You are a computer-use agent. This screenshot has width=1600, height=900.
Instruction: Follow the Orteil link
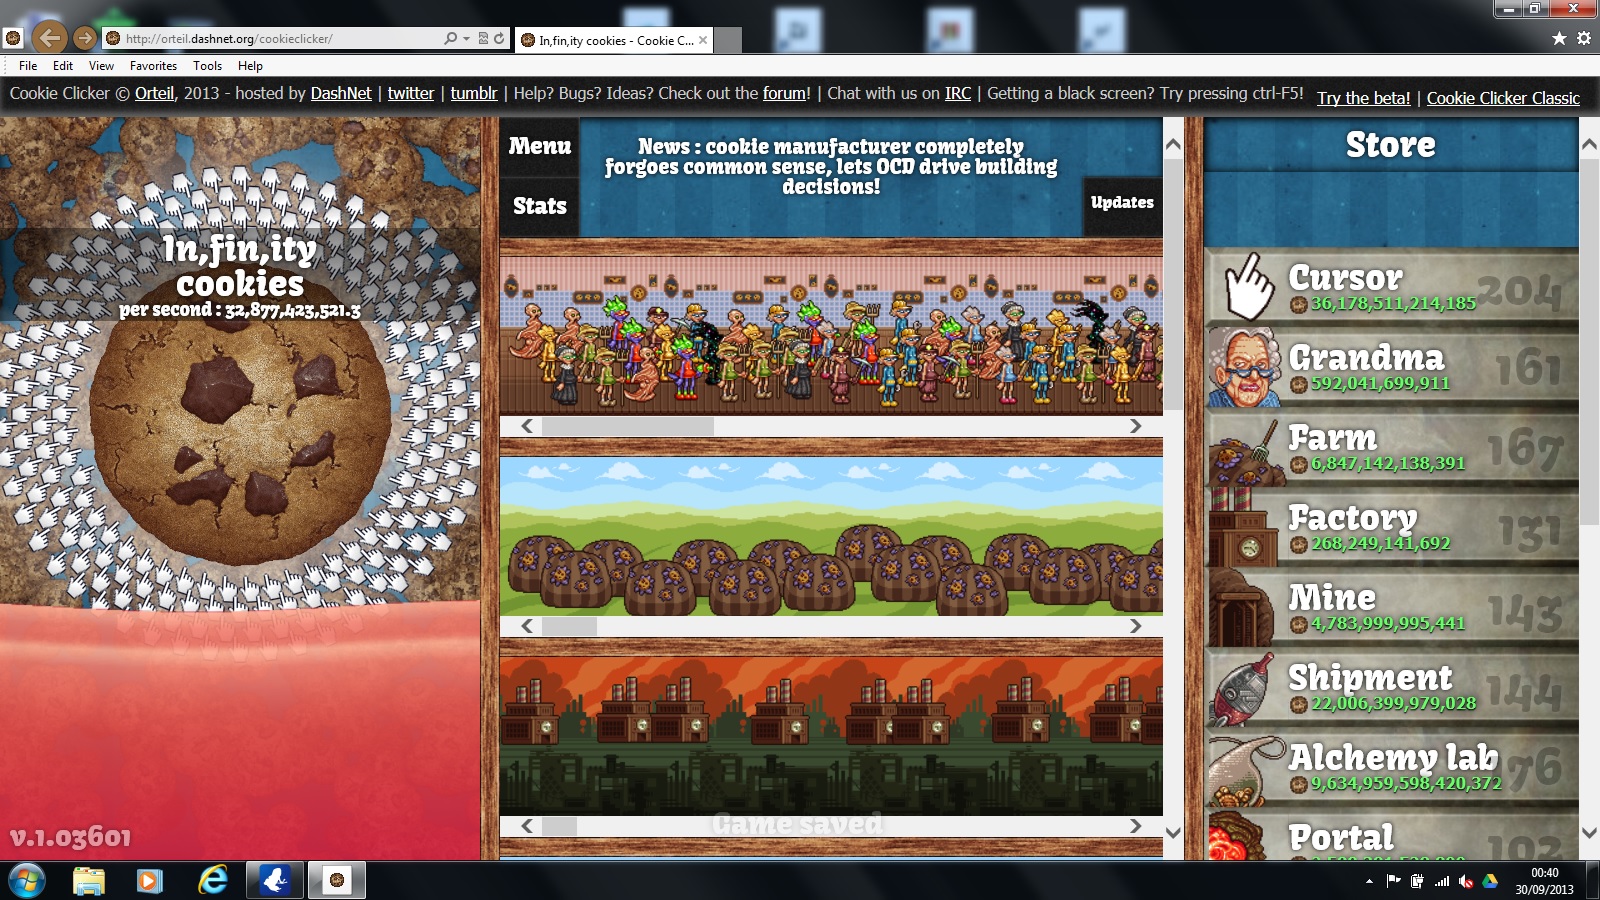154,93
